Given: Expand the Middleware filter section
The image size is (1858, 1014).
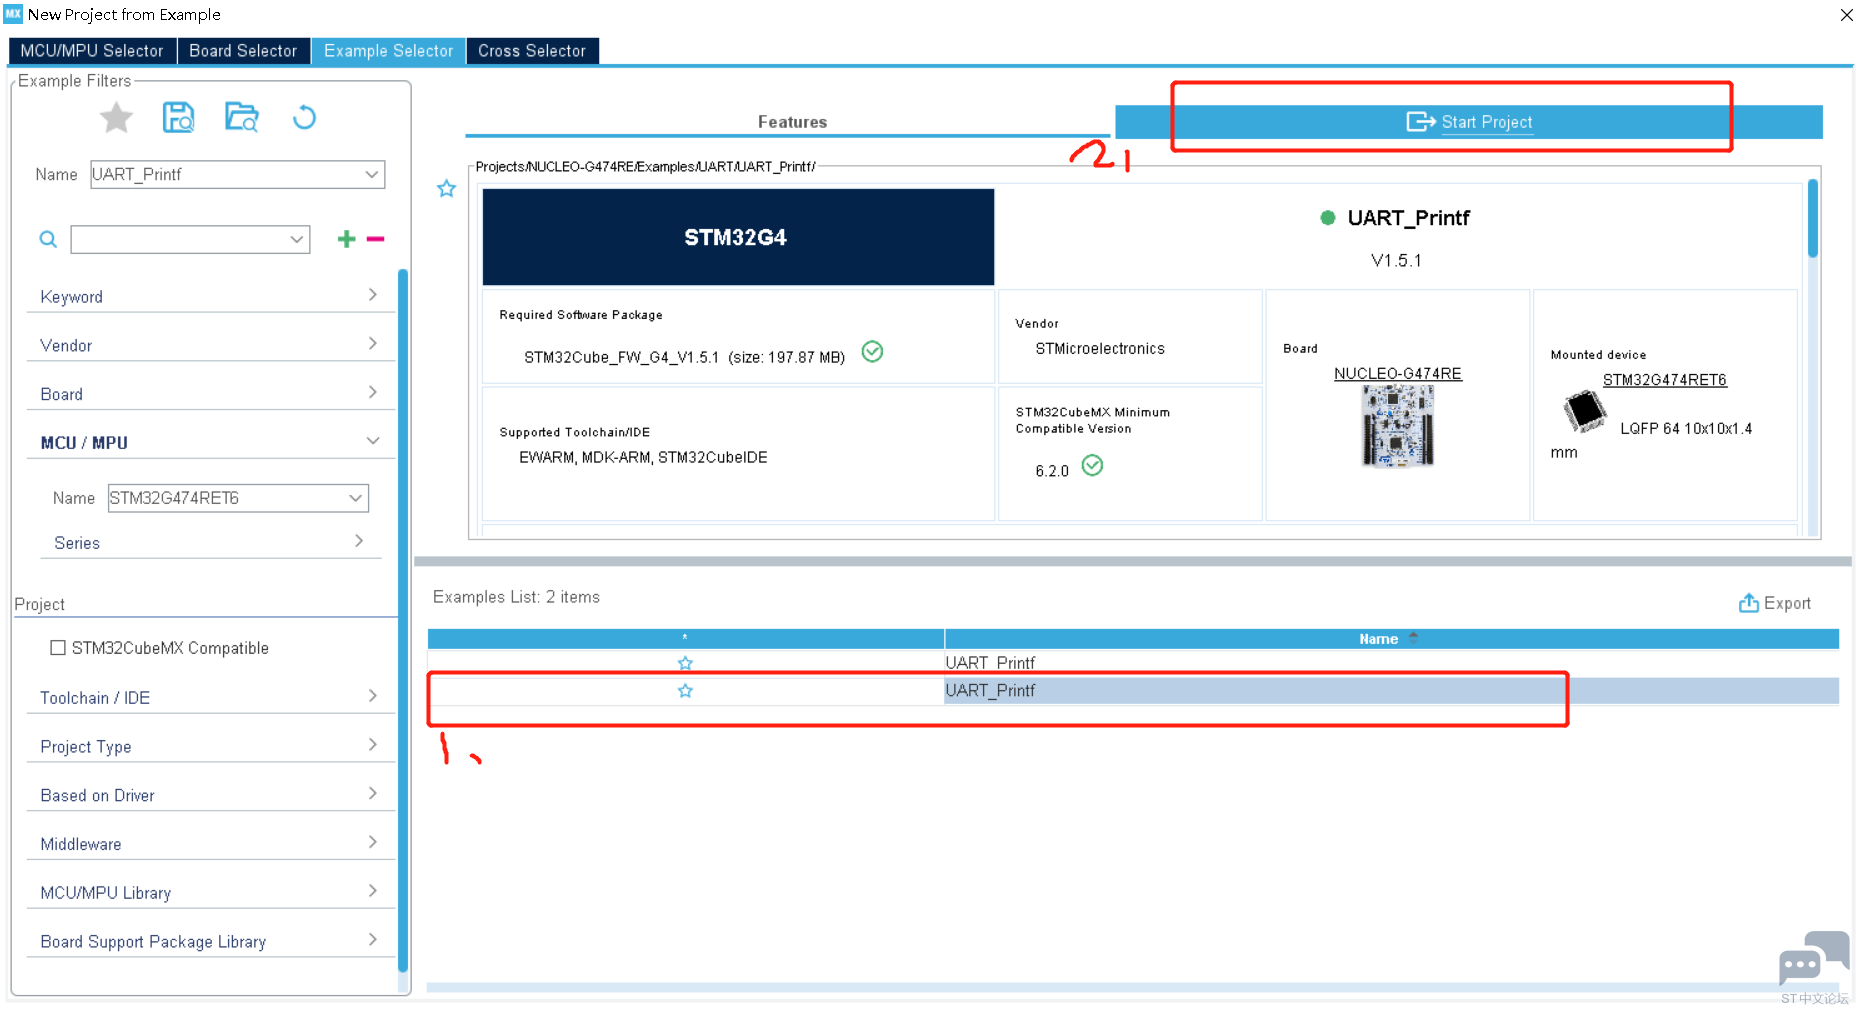Looking at the screenshot, I should pyautogui.click(x=210, y=844).
